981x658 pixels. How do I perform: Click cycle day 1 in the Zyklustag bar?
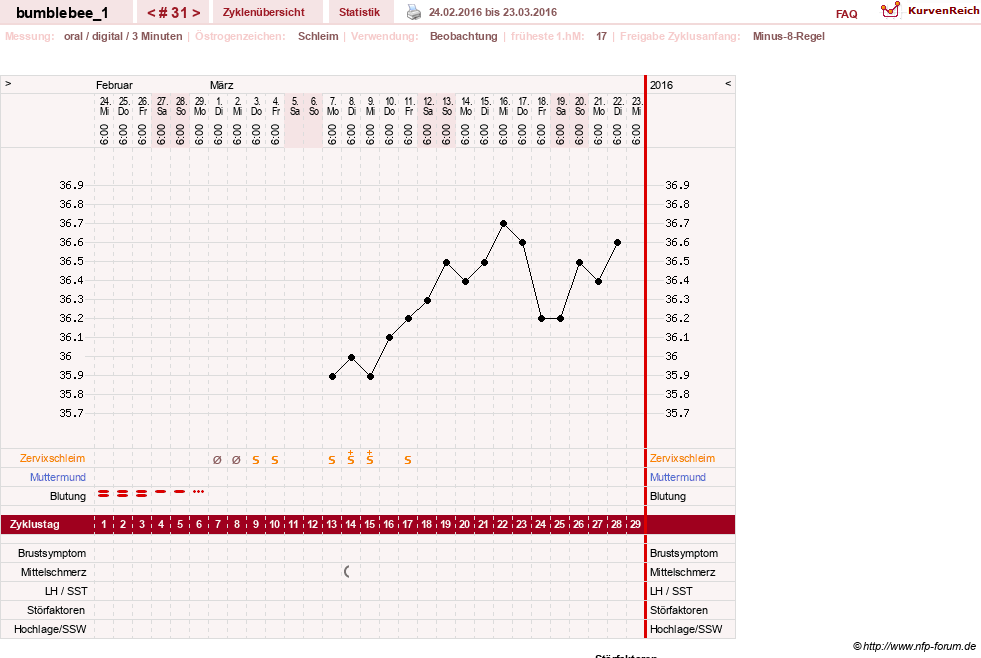[x=104, y=524]
